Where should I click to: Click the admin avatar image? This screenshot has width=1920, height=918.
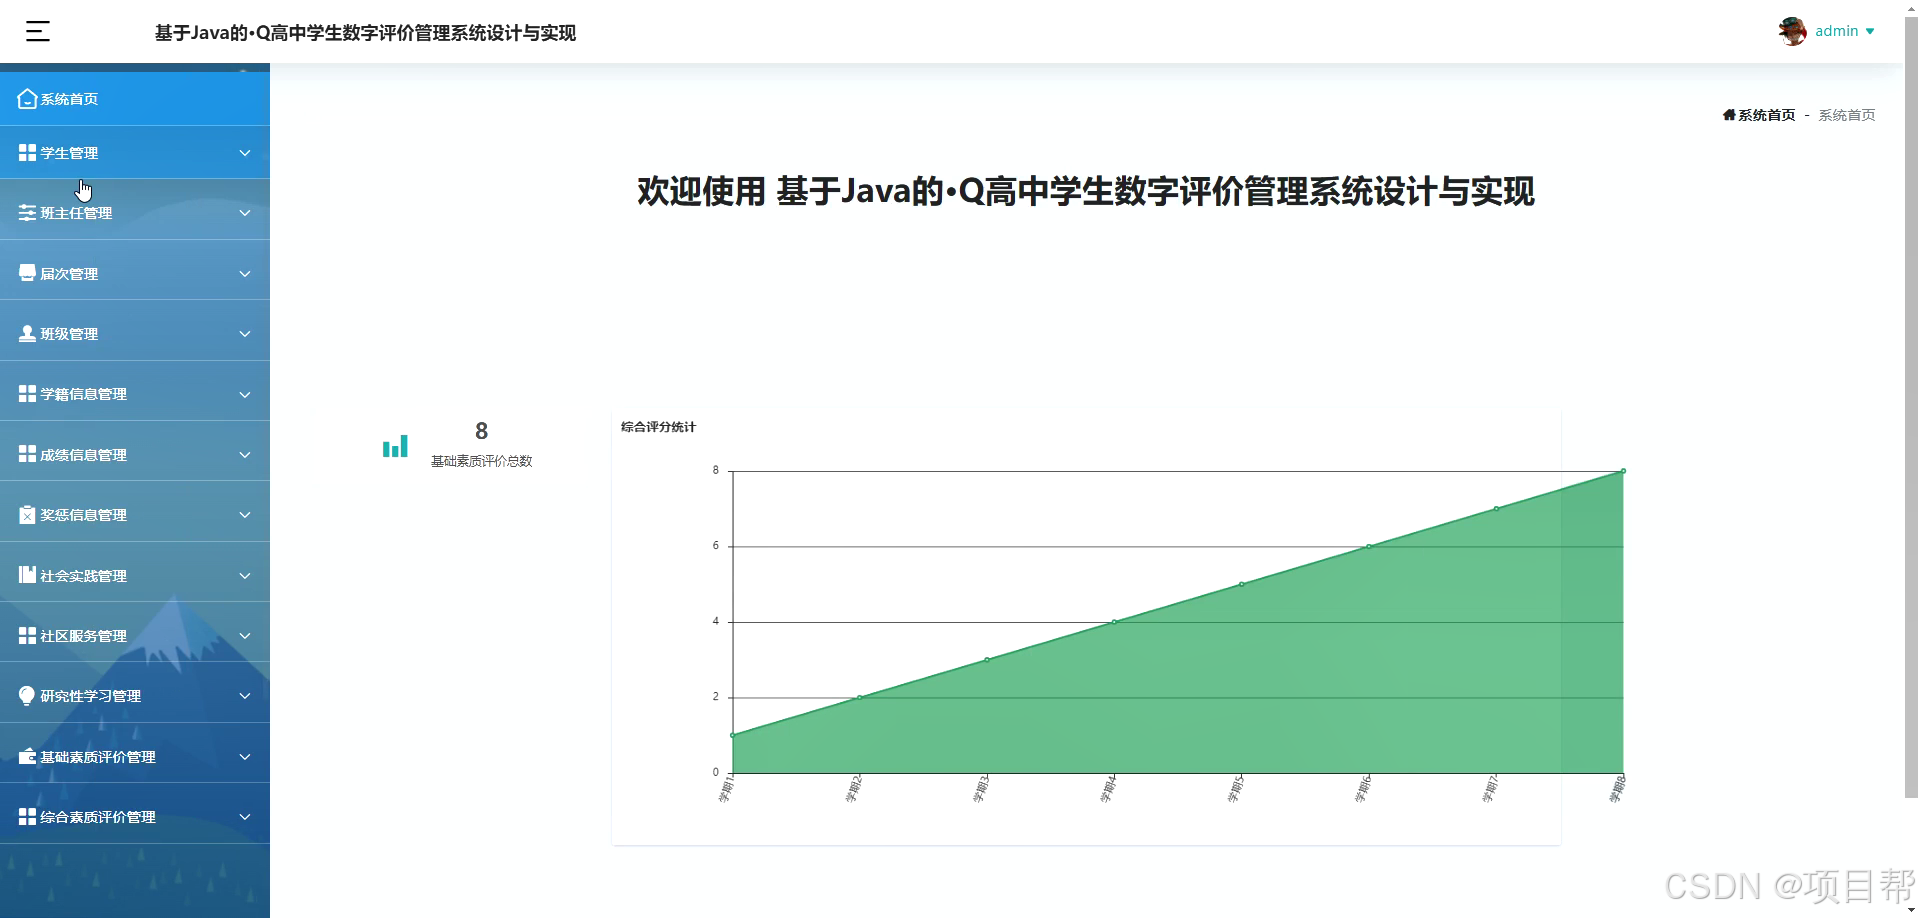pyautogui.click(x=1792, y=31)
